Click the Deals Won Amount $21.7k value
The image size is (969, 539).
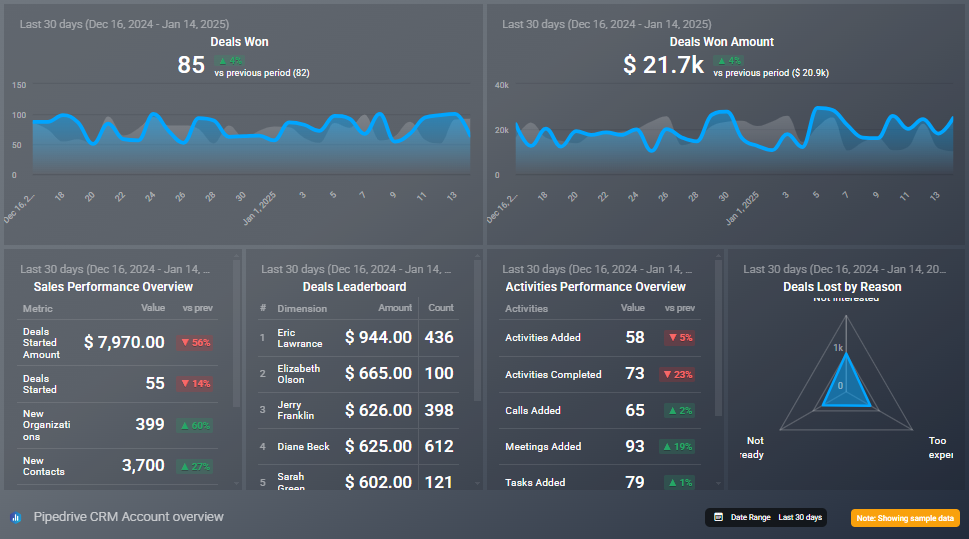coord(663,66)
